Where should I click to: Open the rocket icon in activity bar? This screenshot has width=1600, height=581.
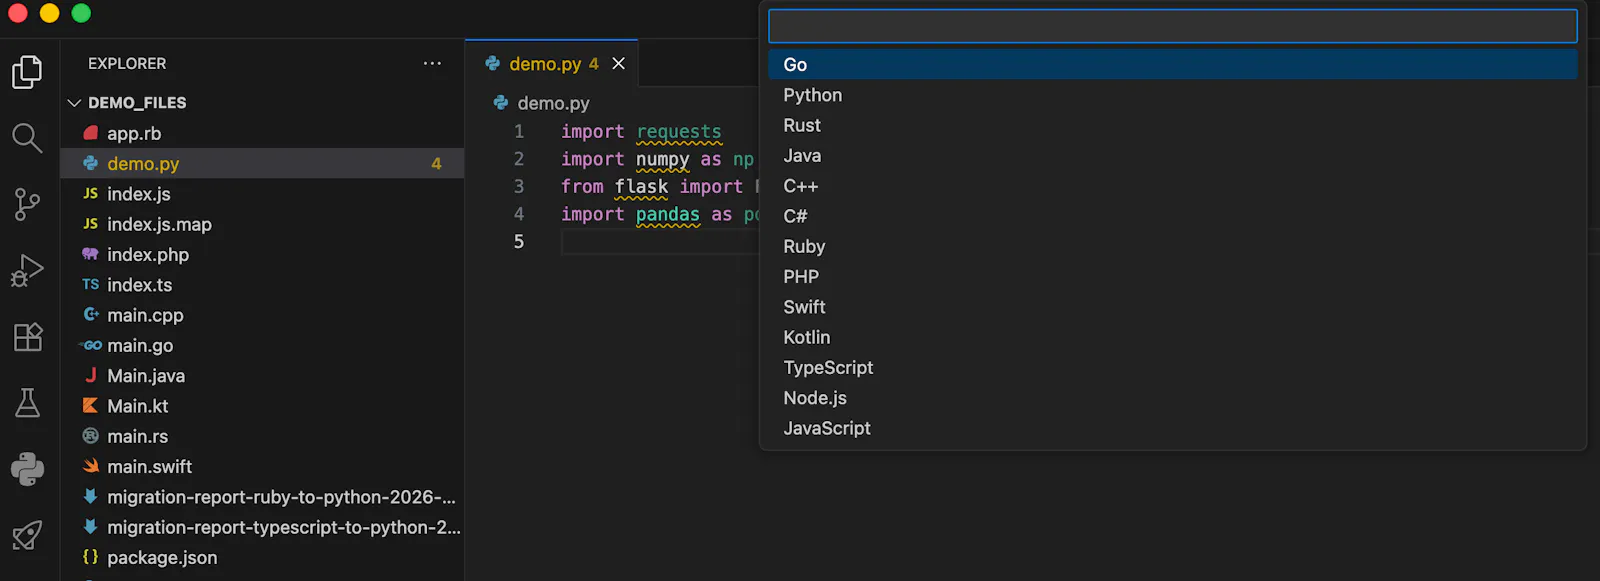(x=27, y=535)
